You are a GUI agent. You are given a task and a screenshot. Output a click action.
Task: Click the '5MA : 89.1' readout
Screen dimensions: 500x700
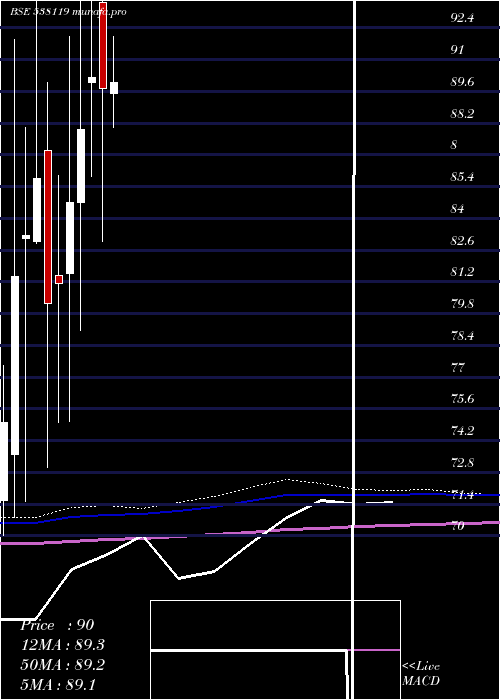(58, 684)
